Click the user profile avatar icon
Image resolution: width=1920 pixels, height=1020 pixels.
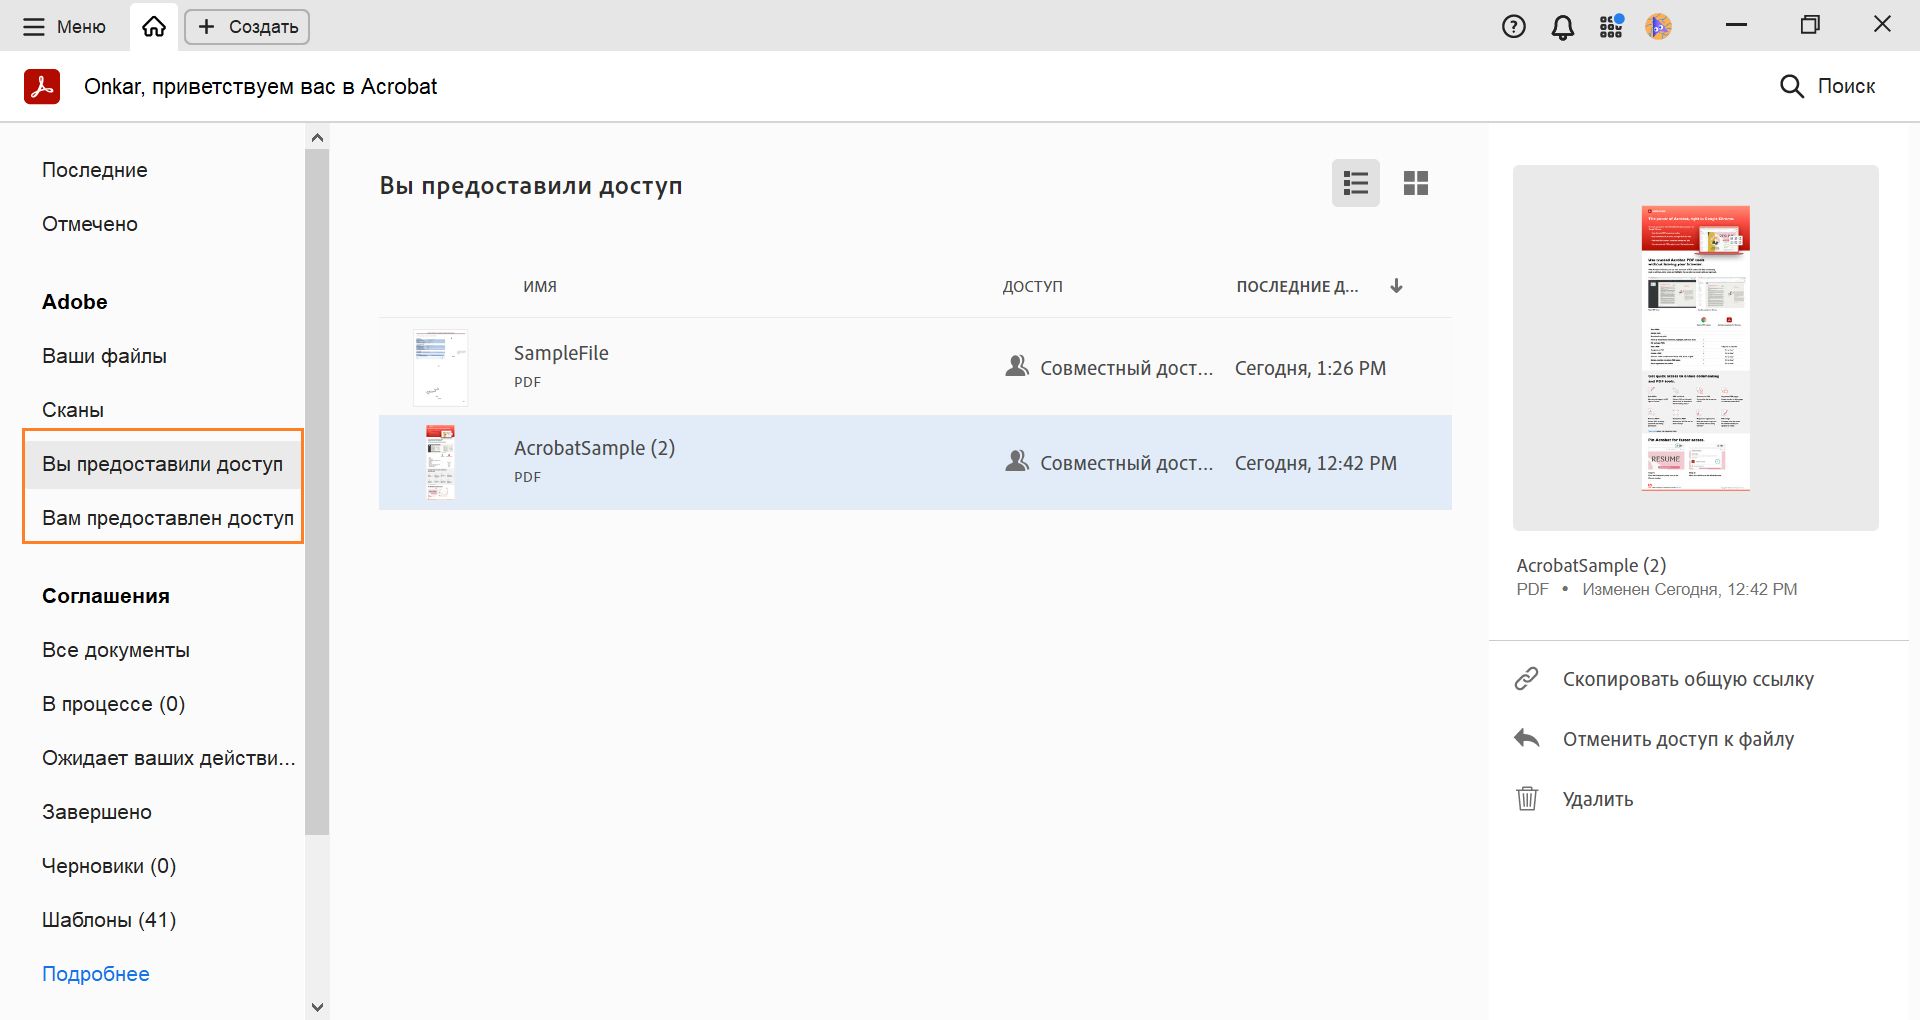(1658, 26)
